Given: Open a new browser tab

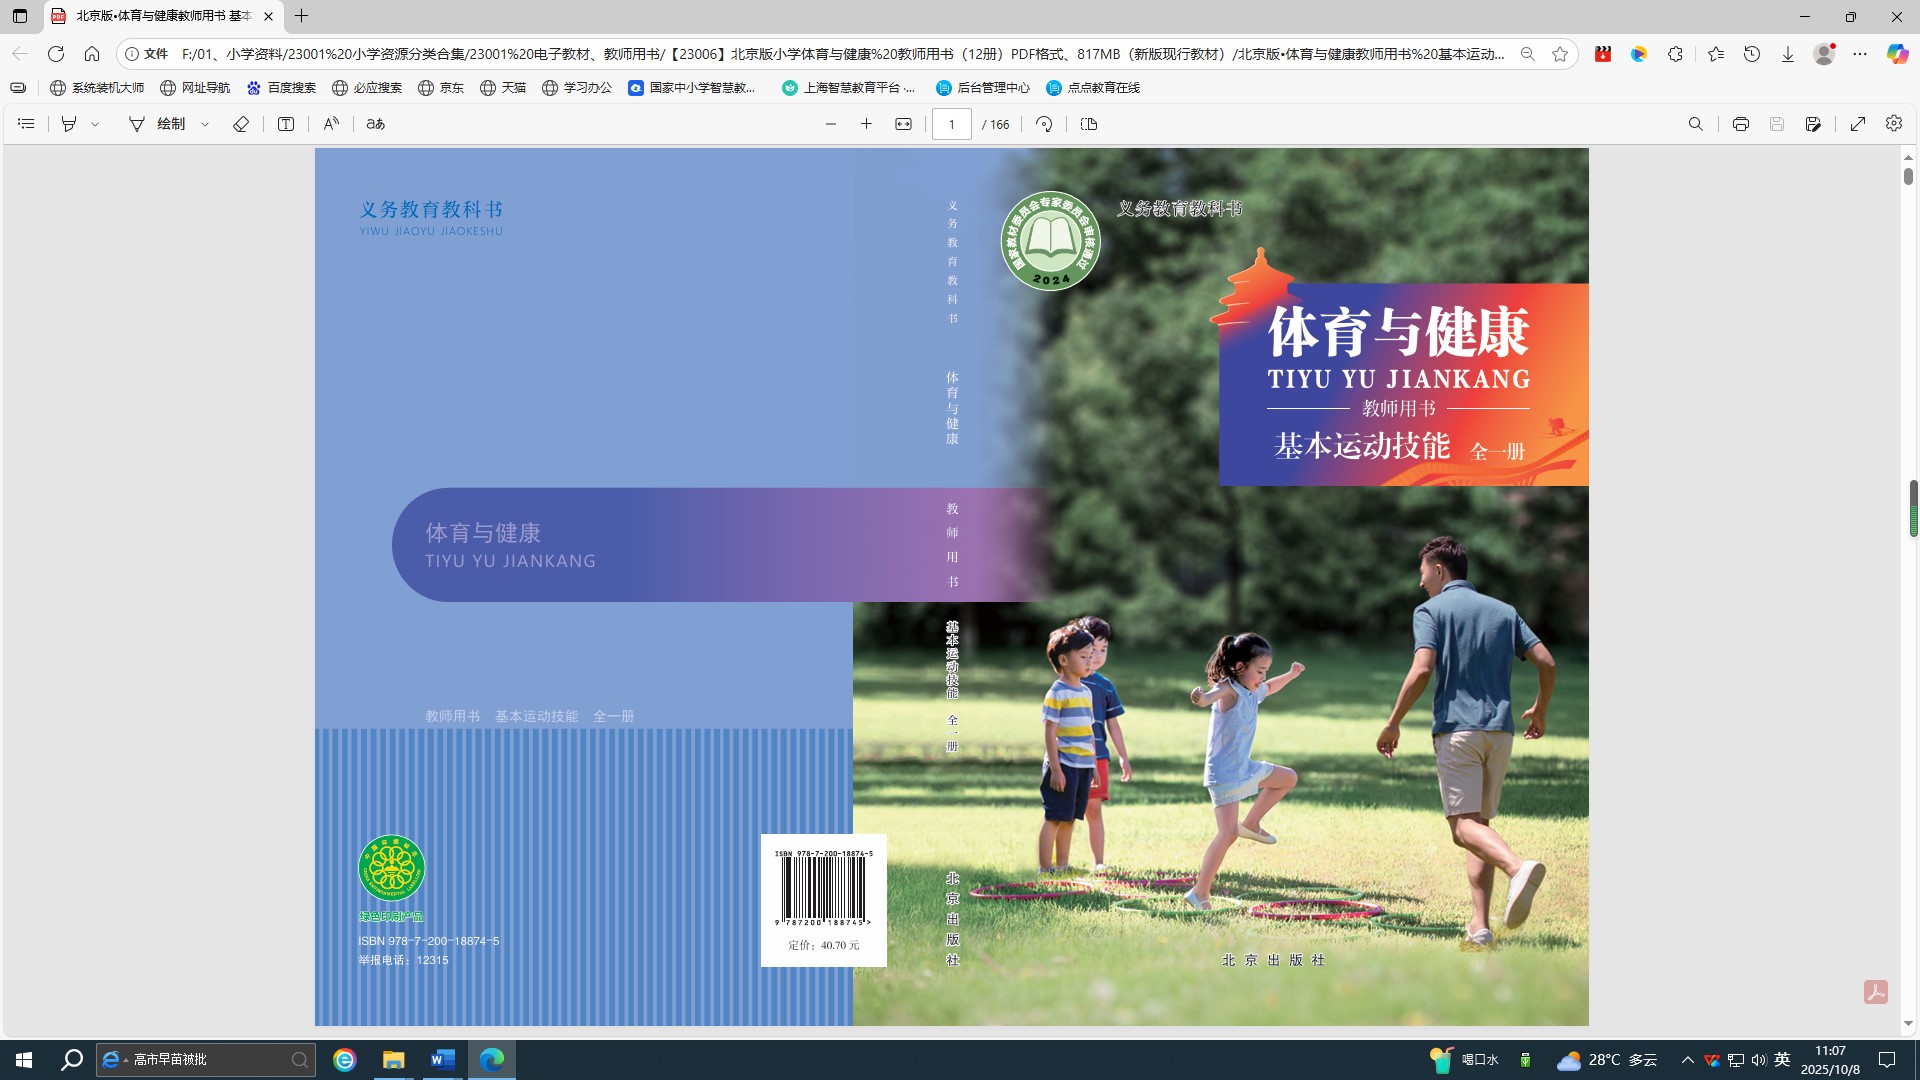Looking at the screenshot, I should [x=301, y=16].
